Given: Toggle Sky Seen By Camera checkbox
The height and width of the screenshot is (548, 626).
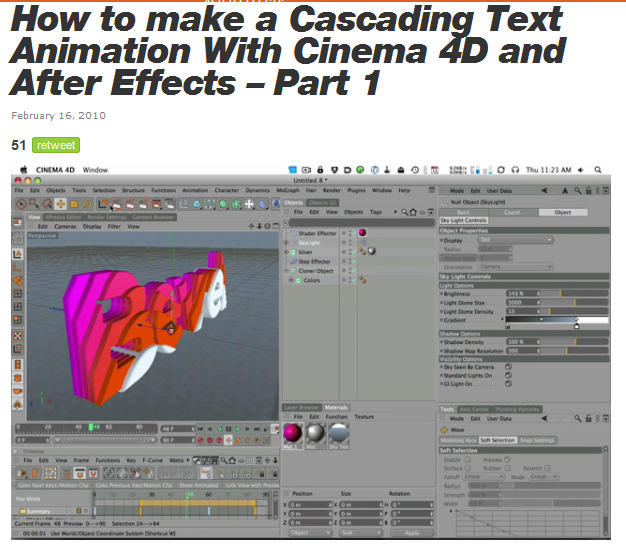Looking at the screenshot, I should (x=508, y=367).
